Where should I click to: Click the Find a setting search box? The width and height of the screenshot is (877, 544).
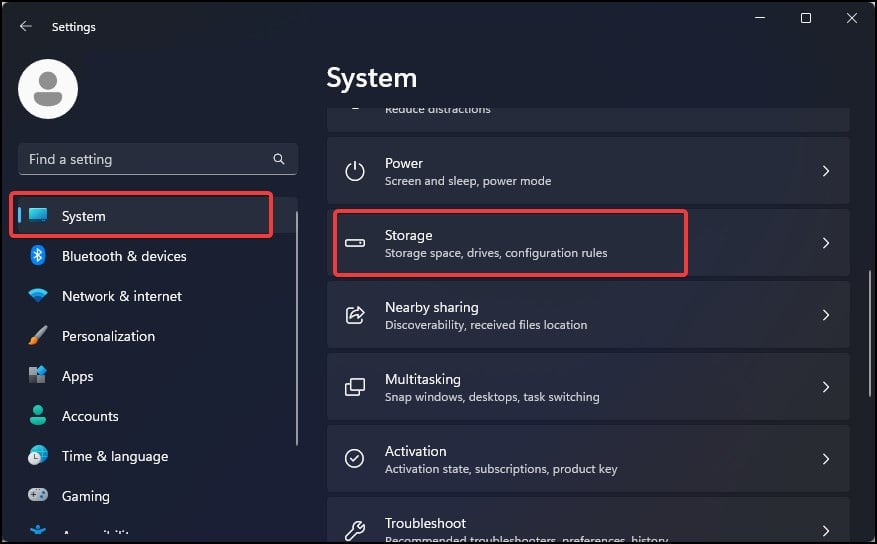(x=158, y=159)
